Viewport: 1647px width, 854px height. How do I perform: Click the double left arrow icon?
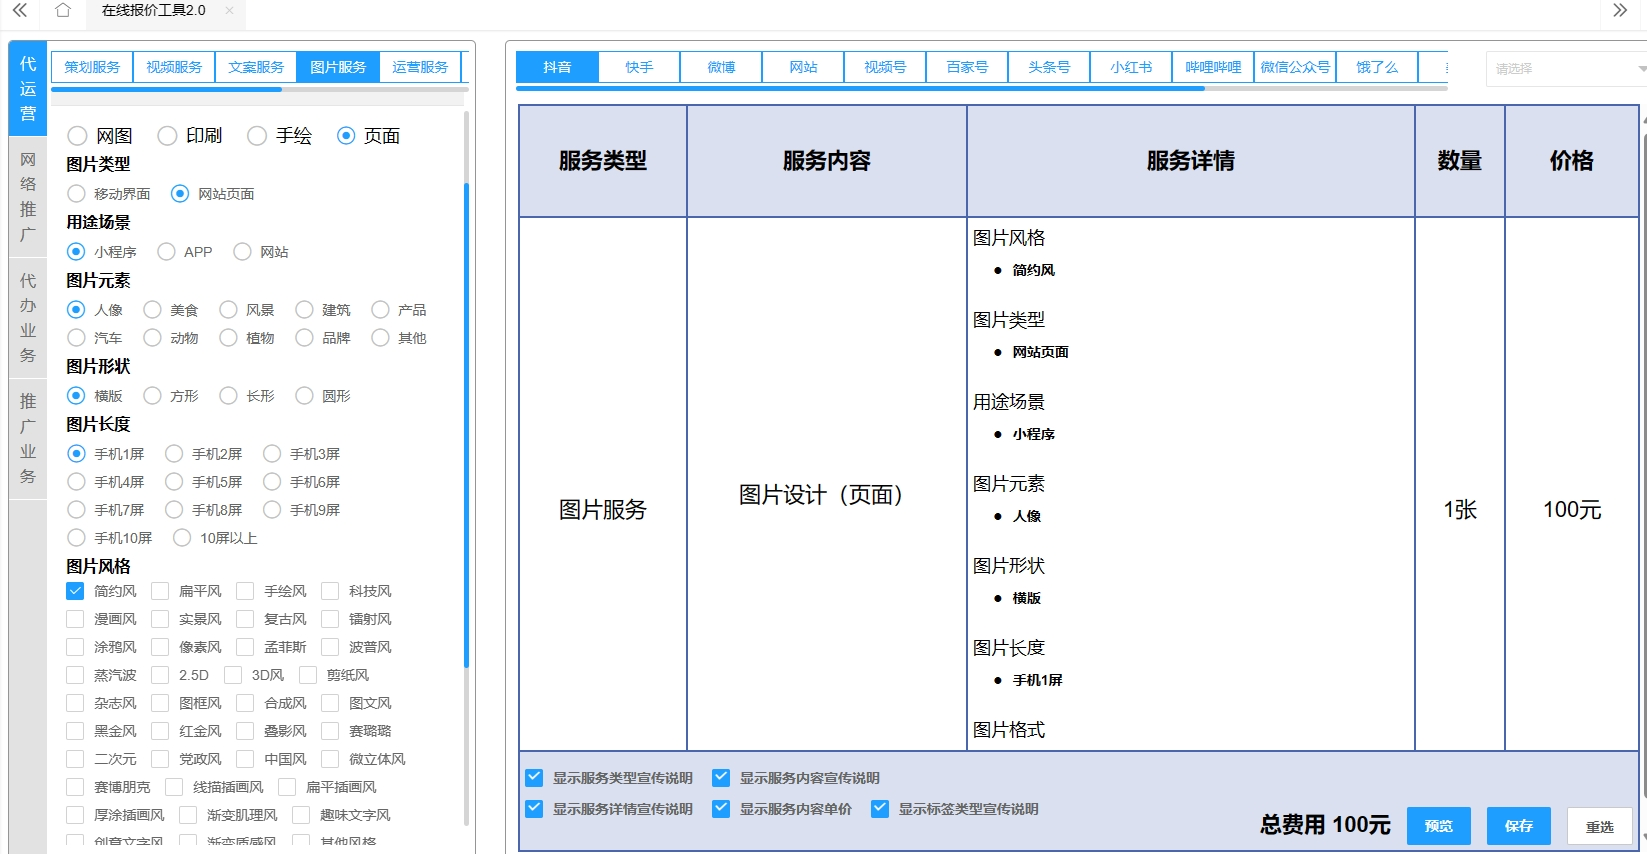click(19, 11)
